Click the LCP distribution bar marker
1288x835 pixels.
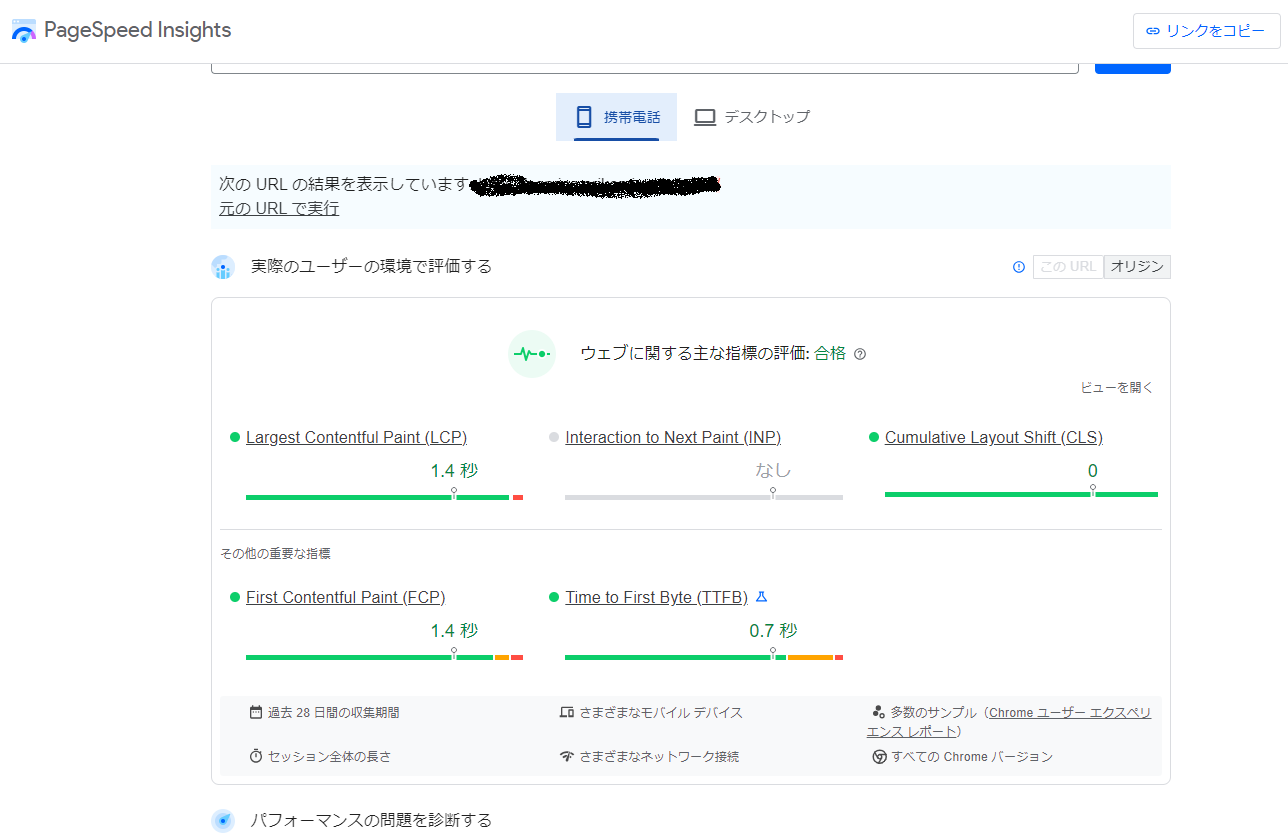[x=454, y=493]
